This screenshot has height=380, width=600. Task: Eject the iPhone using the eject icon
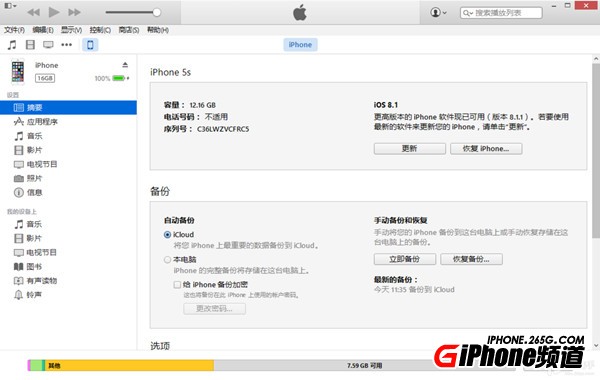click(125, 65)
